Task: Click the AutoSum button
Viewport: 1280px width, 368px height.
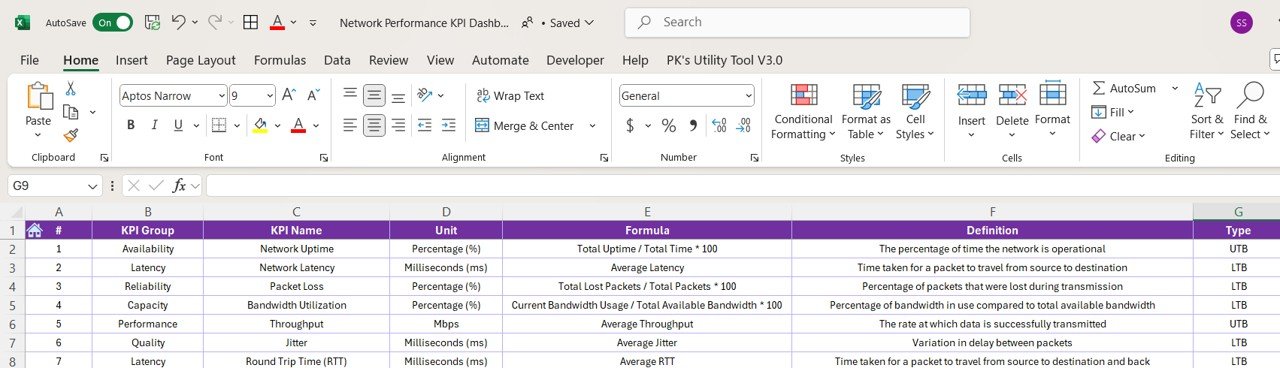Action: (1124, 88)
